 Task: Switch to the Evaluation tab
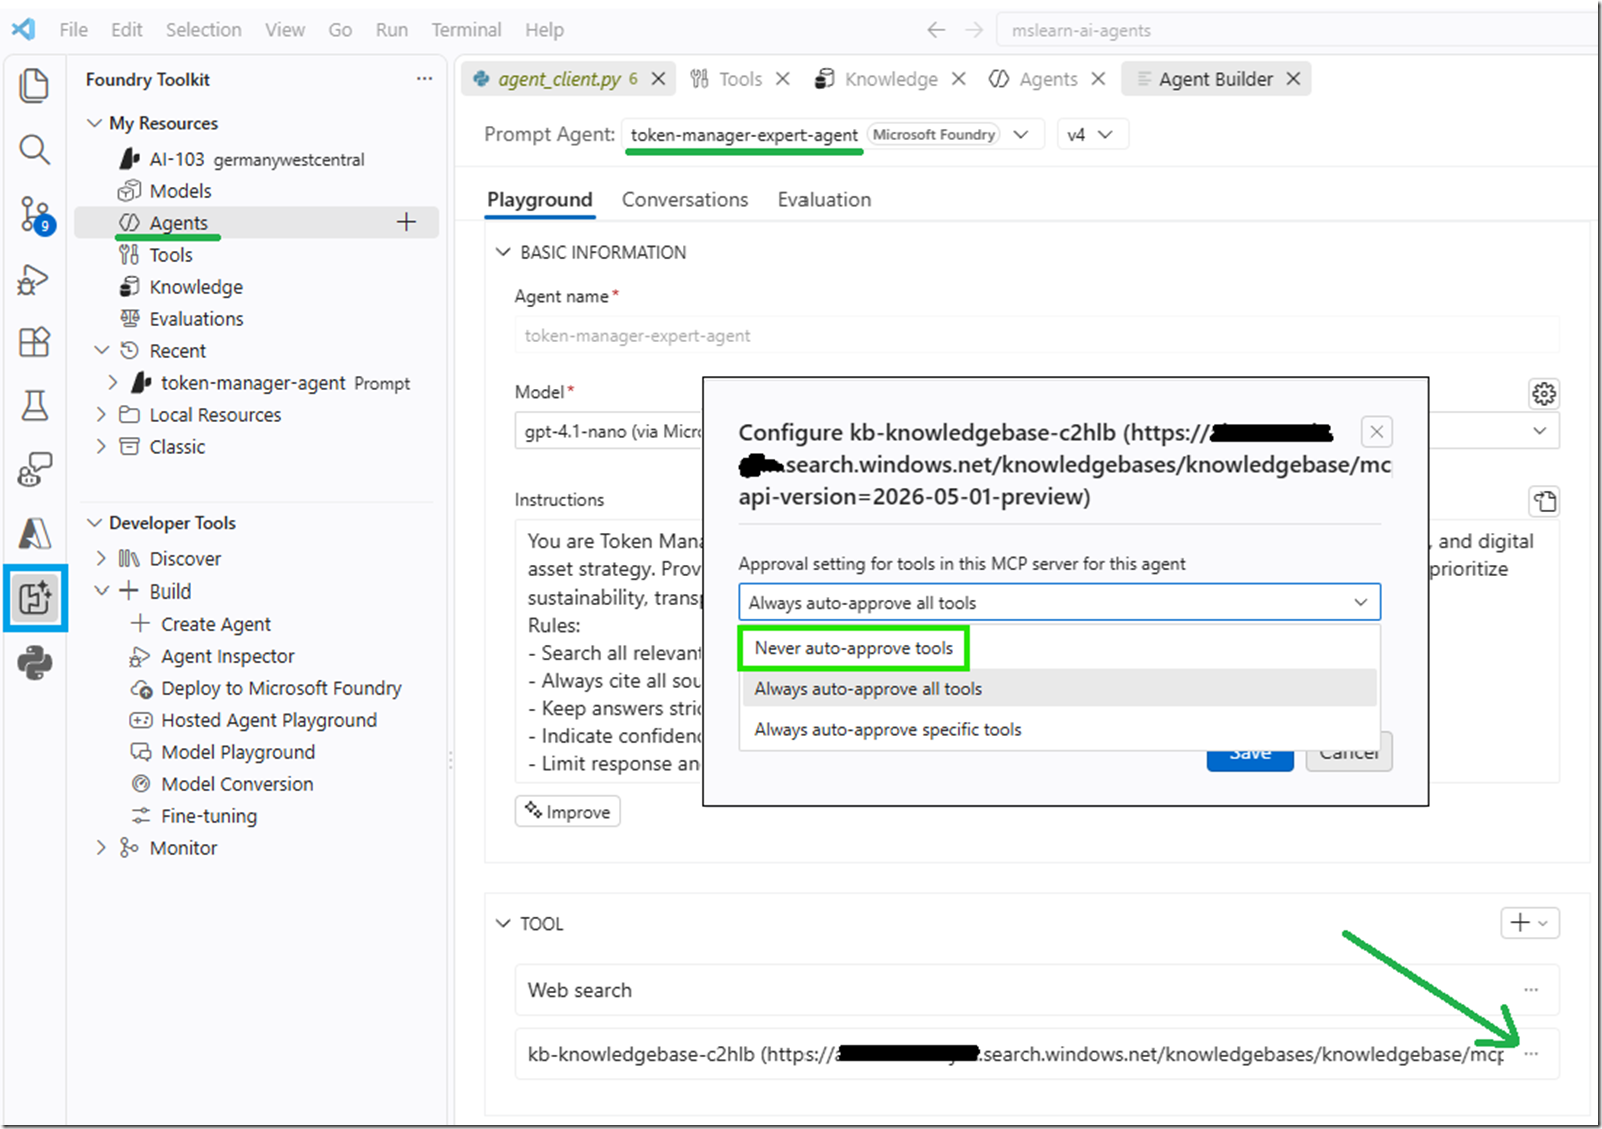(x=824, y=200)
